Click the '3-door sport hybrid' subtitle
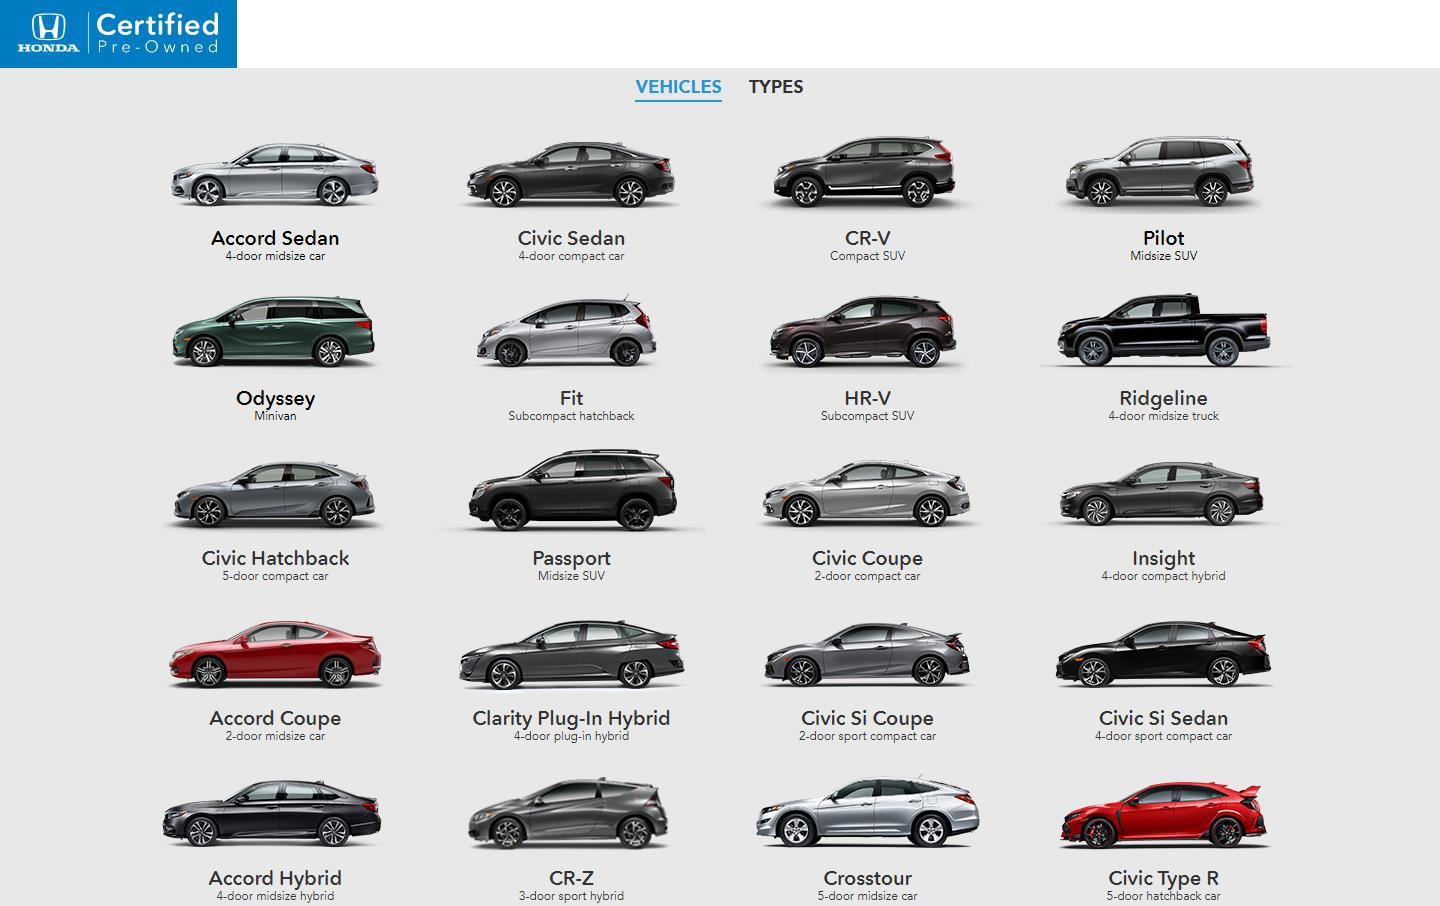Image resolution: width=1440 pixels, height=906 pixels. 571,896
